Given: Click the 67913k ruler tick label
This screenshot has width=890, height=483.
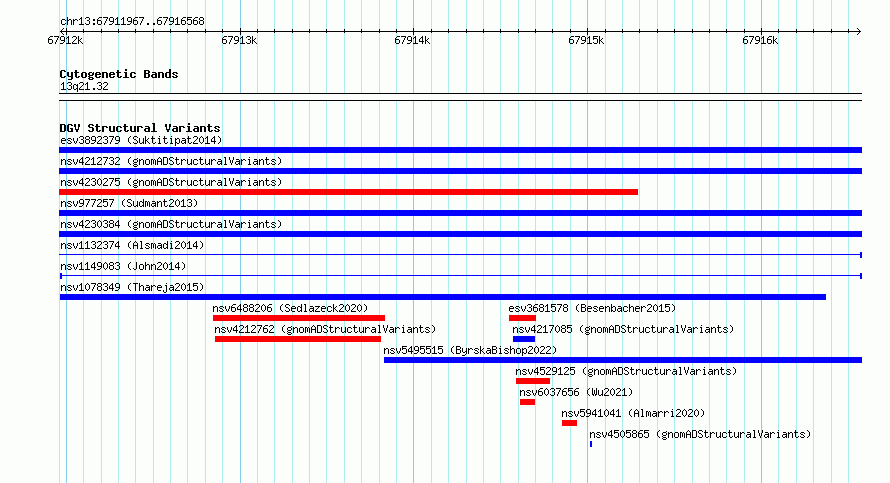Looking at the screenshot, I should [239, 40].
